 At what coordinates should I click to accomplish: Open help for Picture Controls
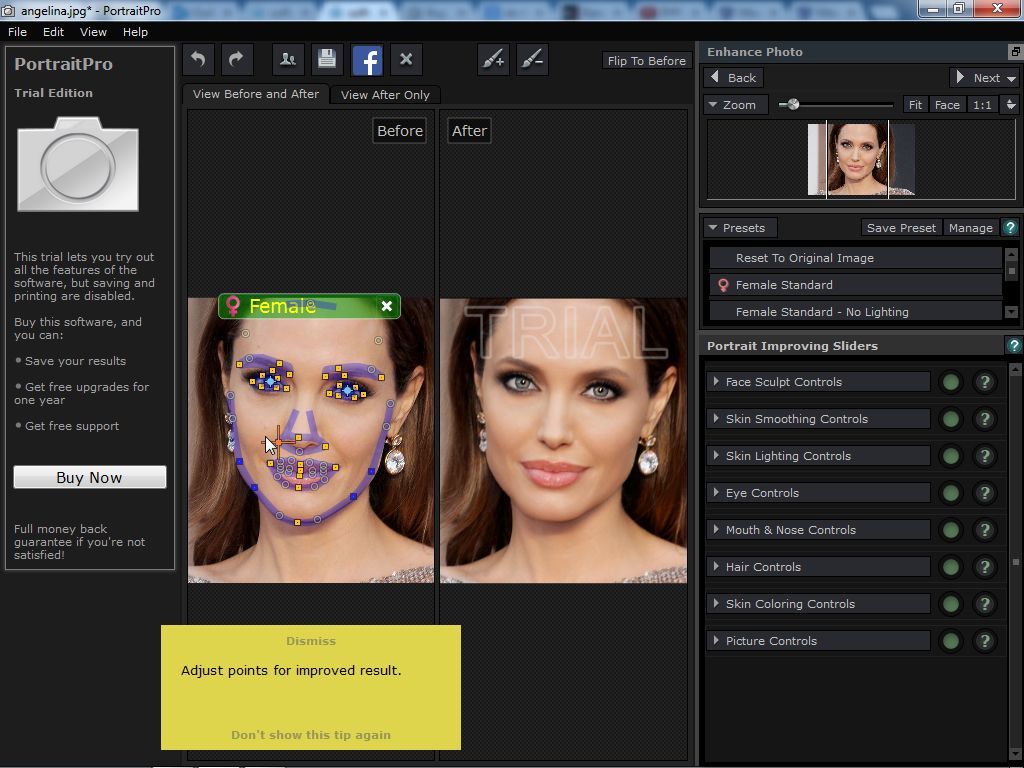(x=985, y=641)
